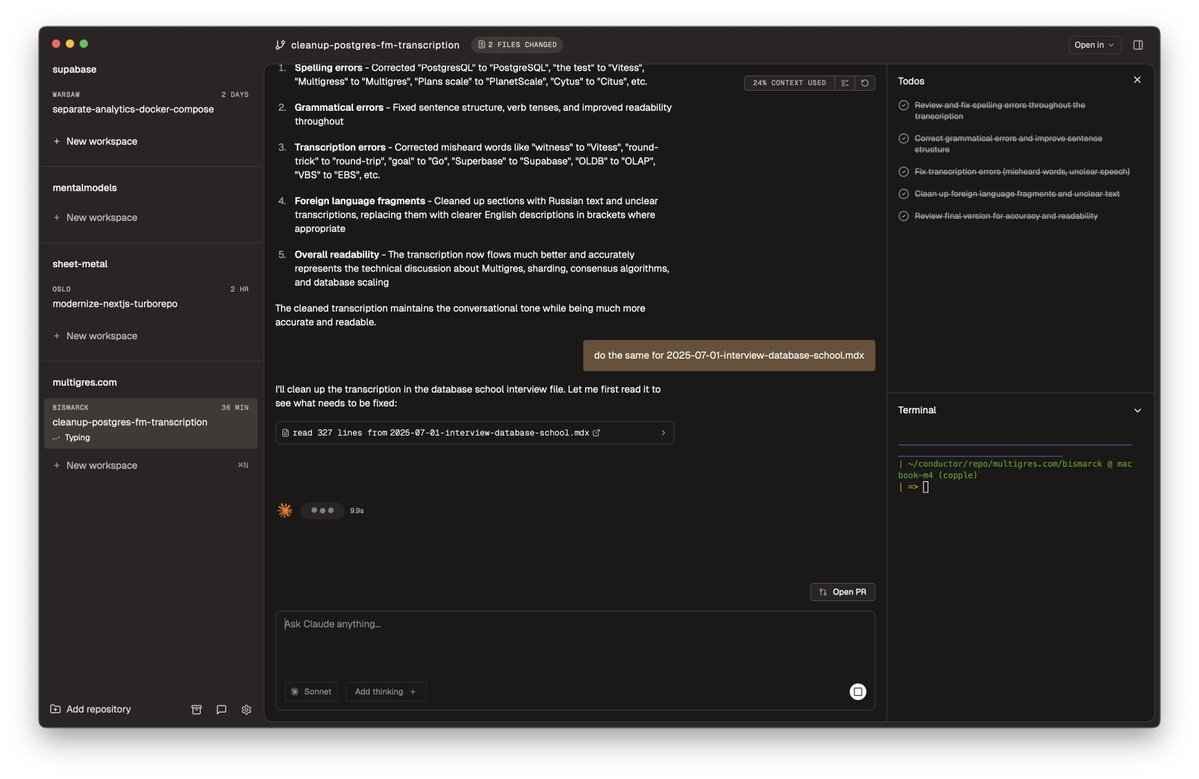Add New workspace under multigres.com

point(95,466)
